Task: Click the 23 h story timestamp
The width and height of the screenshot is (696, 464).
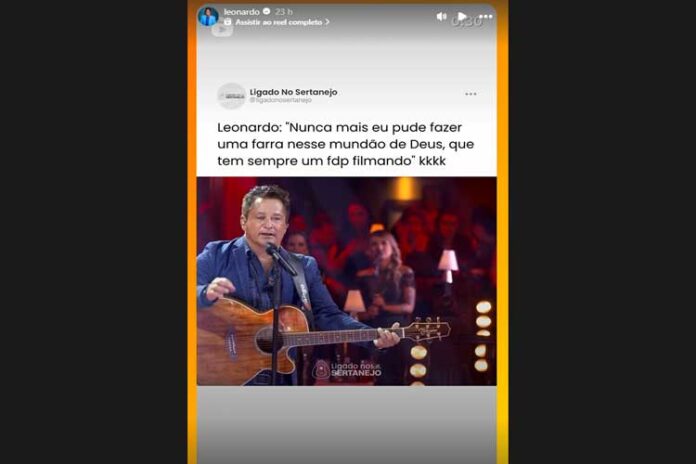Action: 284,12
